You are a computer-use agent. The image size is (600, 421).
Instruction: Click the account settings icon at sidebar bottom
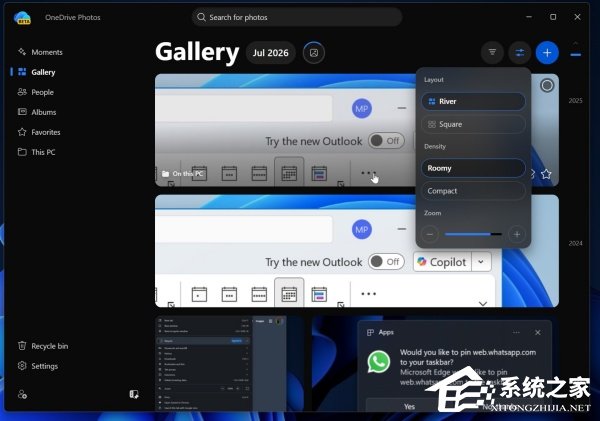tap(22, 394)
